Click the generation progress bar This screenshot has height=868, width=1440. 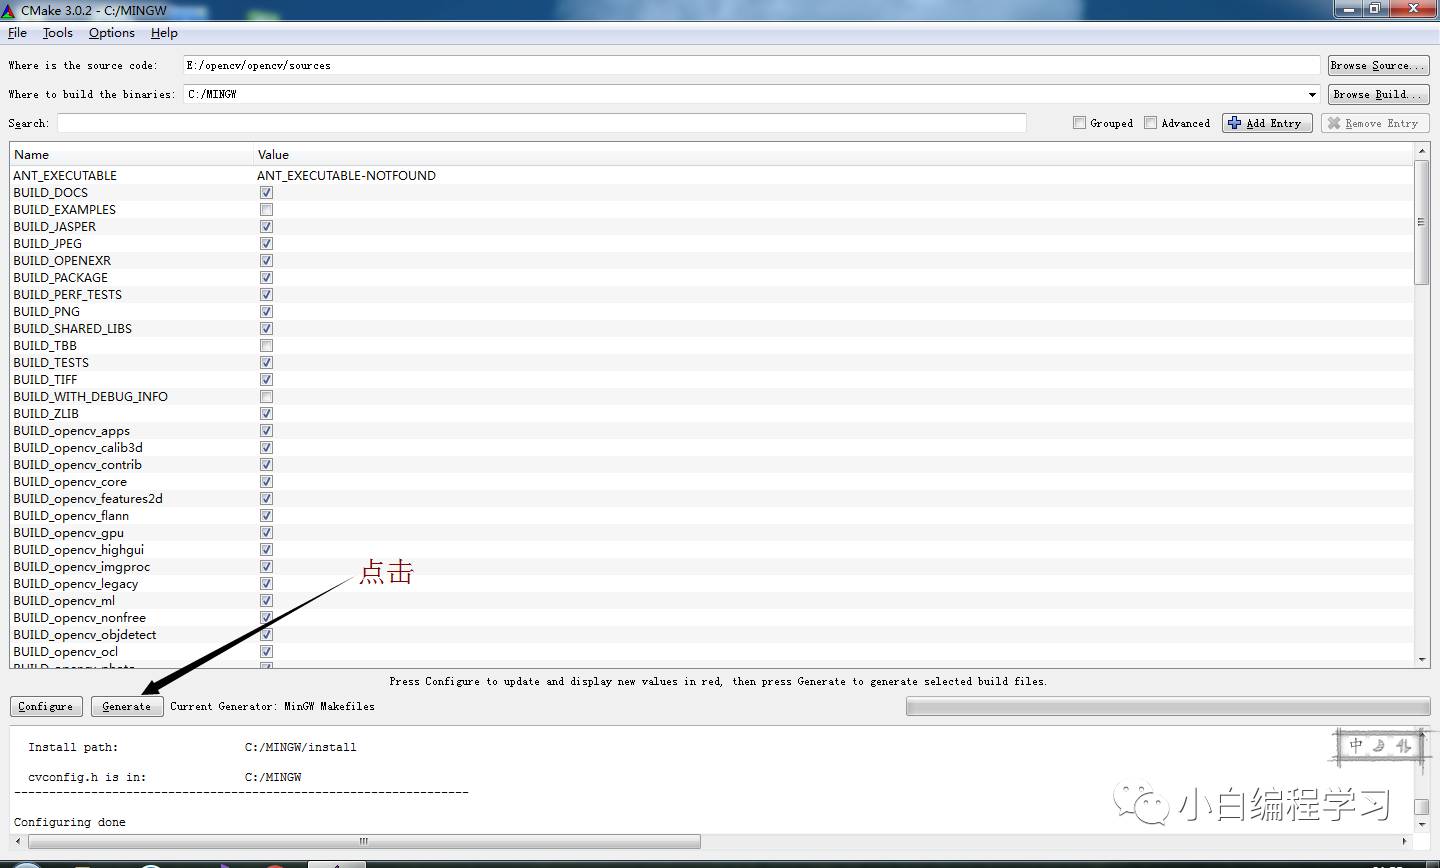pyautogui.click(x=1168, y=706)
